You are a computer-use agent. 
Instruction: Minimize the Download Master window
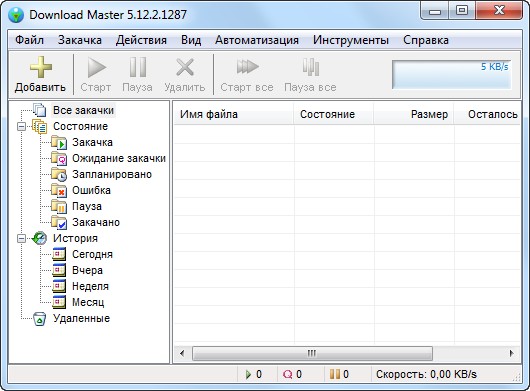(x=435, y=12)
